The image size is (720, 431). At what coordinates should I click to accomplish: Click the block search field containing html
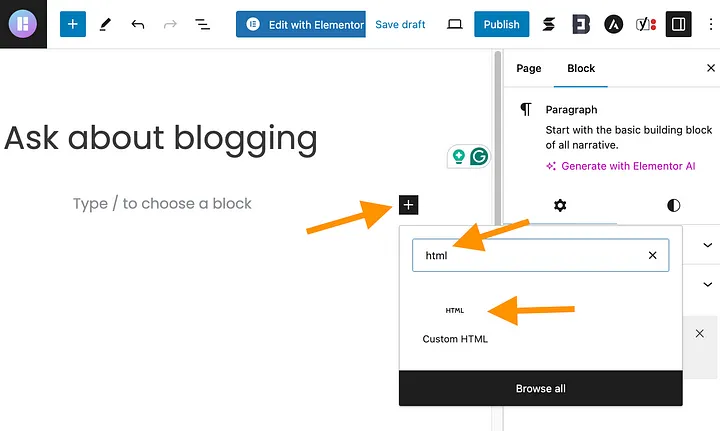530,255
